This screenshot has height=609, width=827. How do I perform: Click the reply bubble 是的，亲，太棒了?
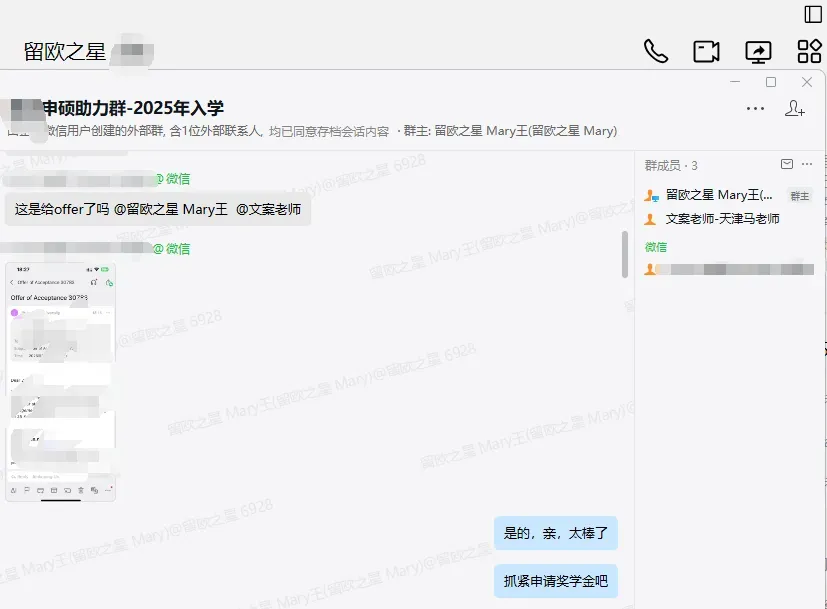555,533
